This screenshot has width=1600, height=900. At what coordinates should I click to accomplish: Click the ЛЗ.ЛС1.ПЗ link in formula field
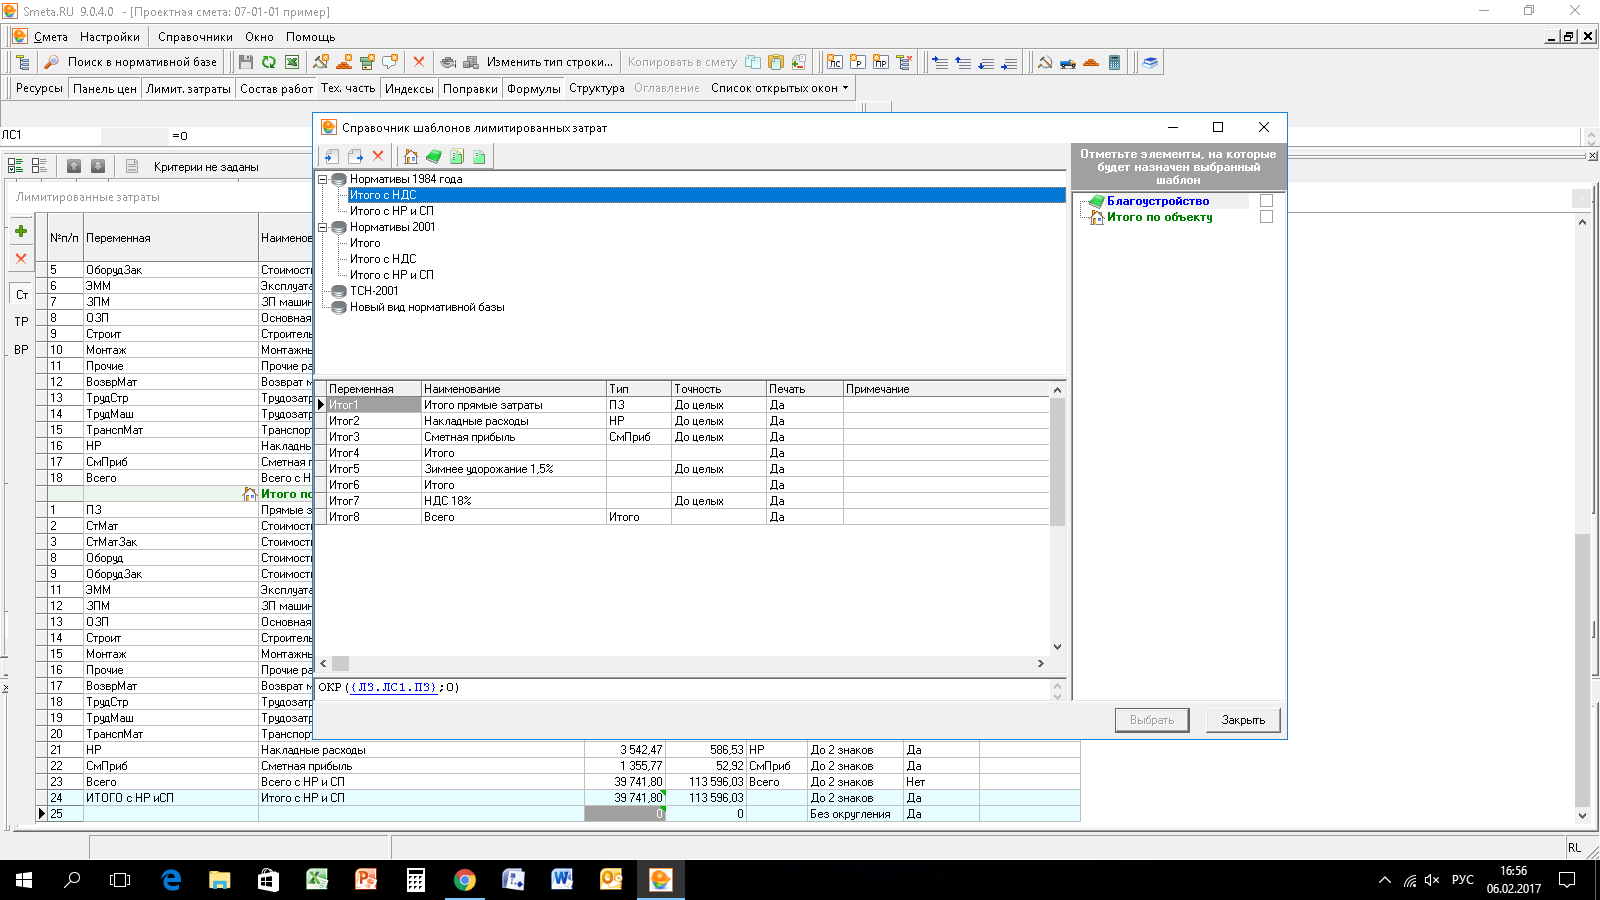(394, 687)
